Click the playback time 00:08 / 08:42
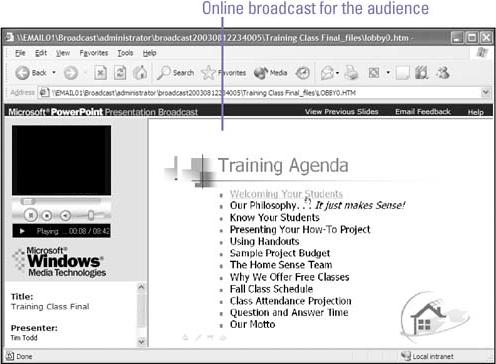Image resolution: width=496 pixels, height=364 pixels. coord(89,231)
